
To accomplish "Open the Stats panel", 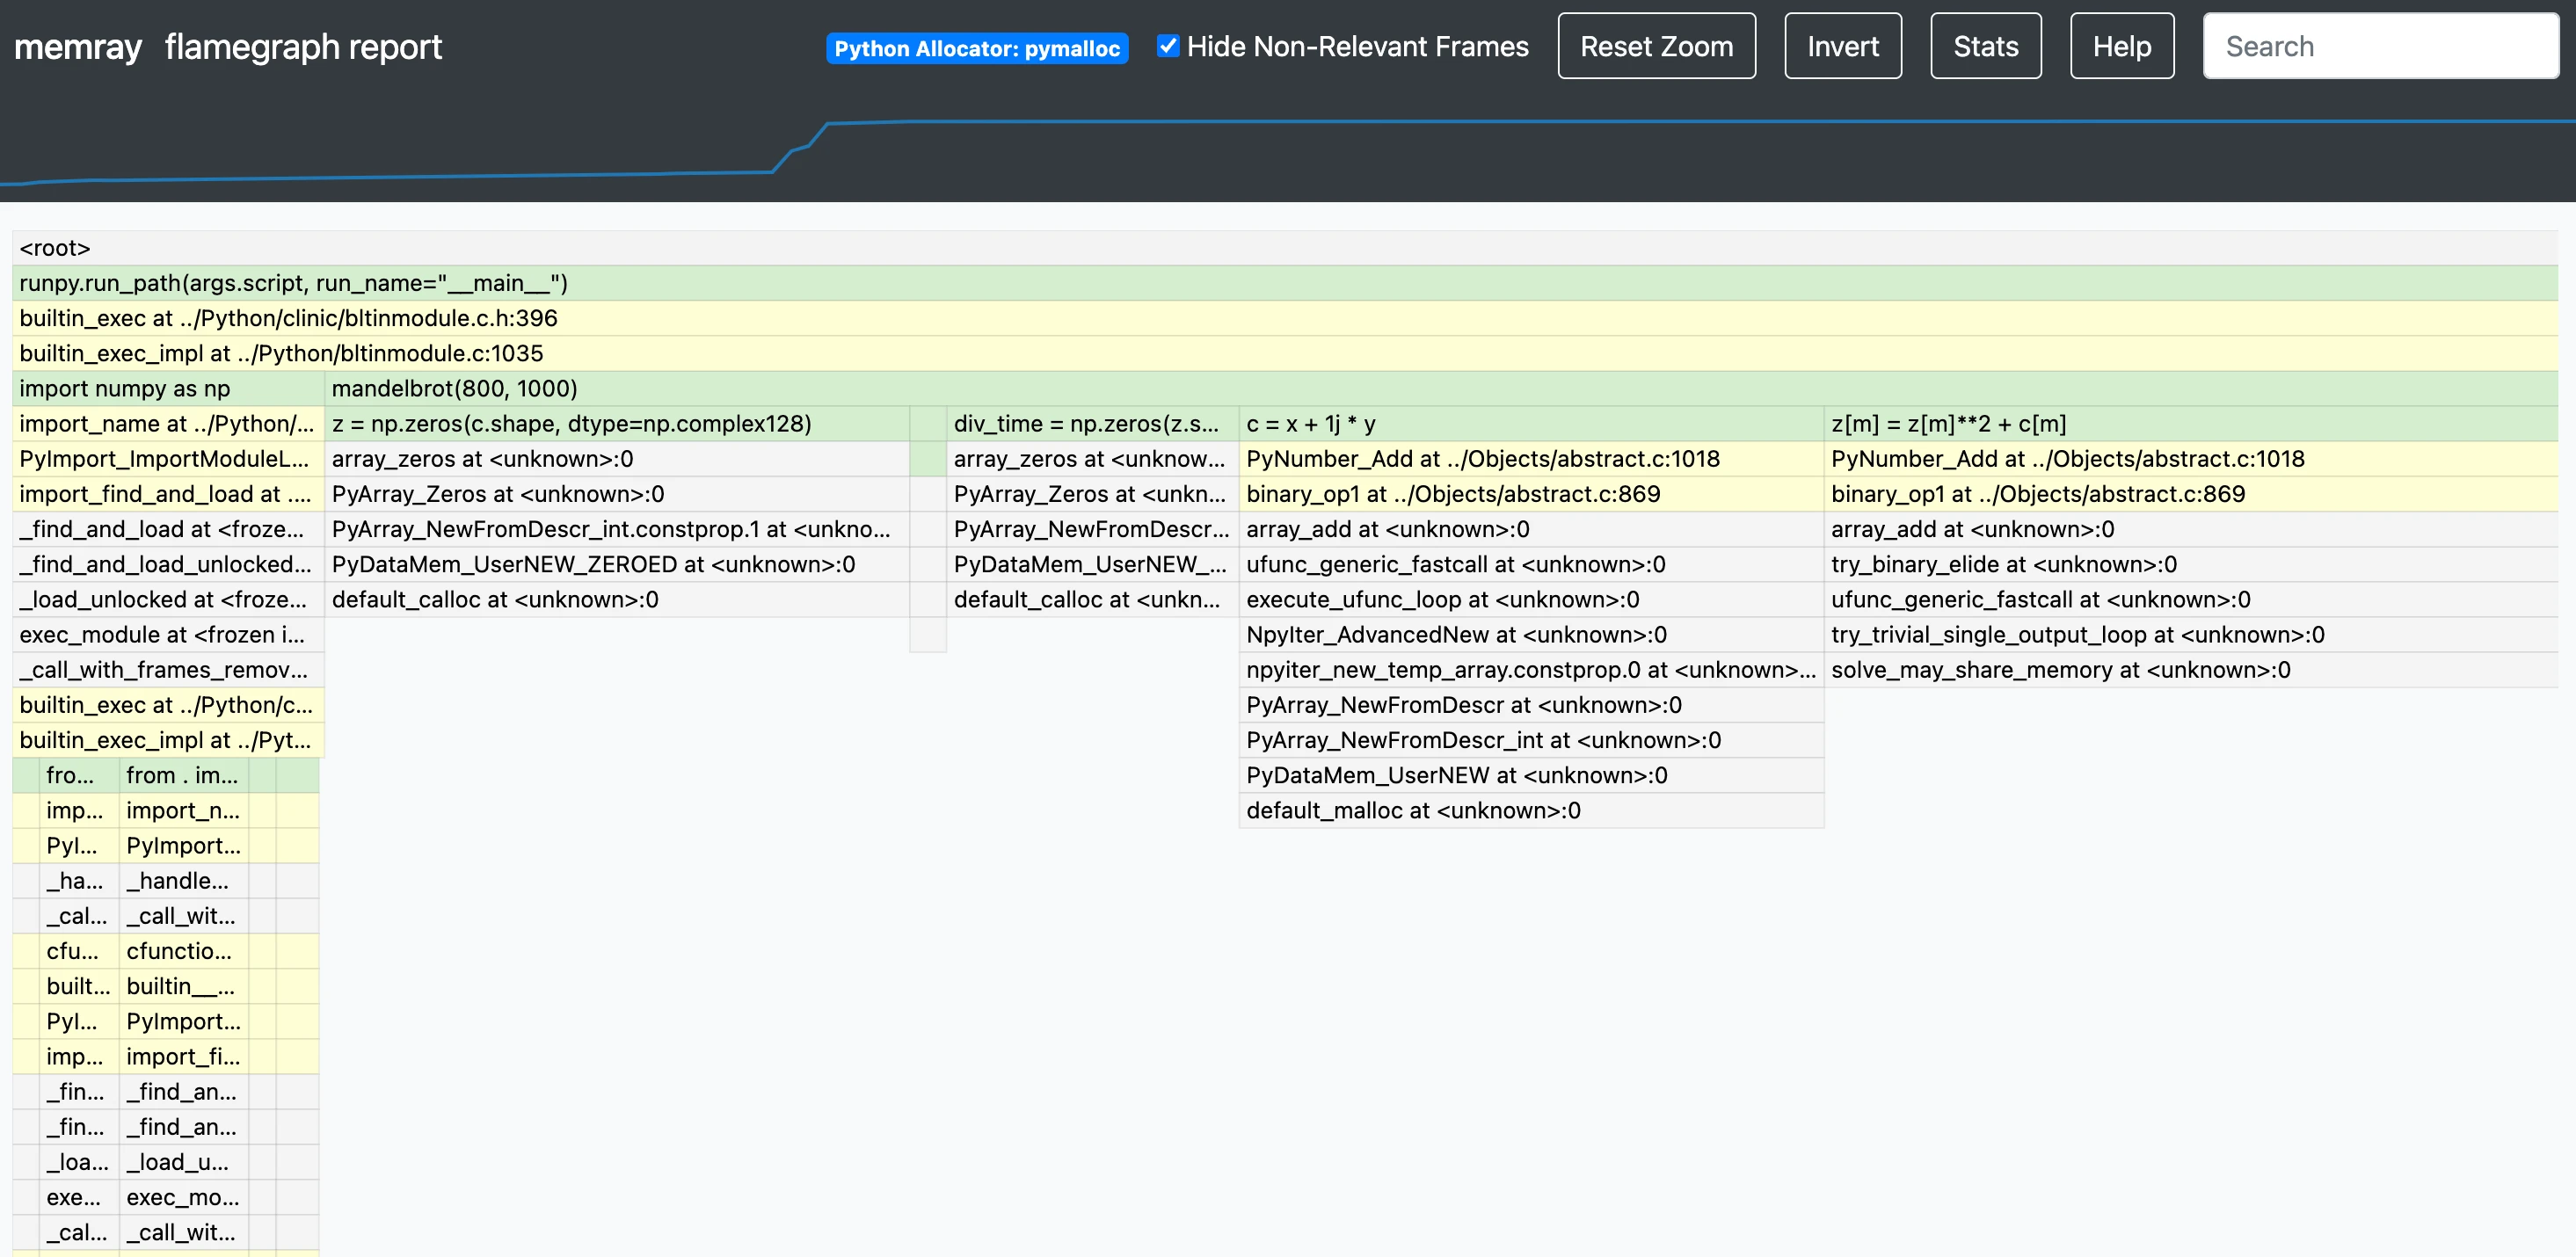I will coord(1985,45).
